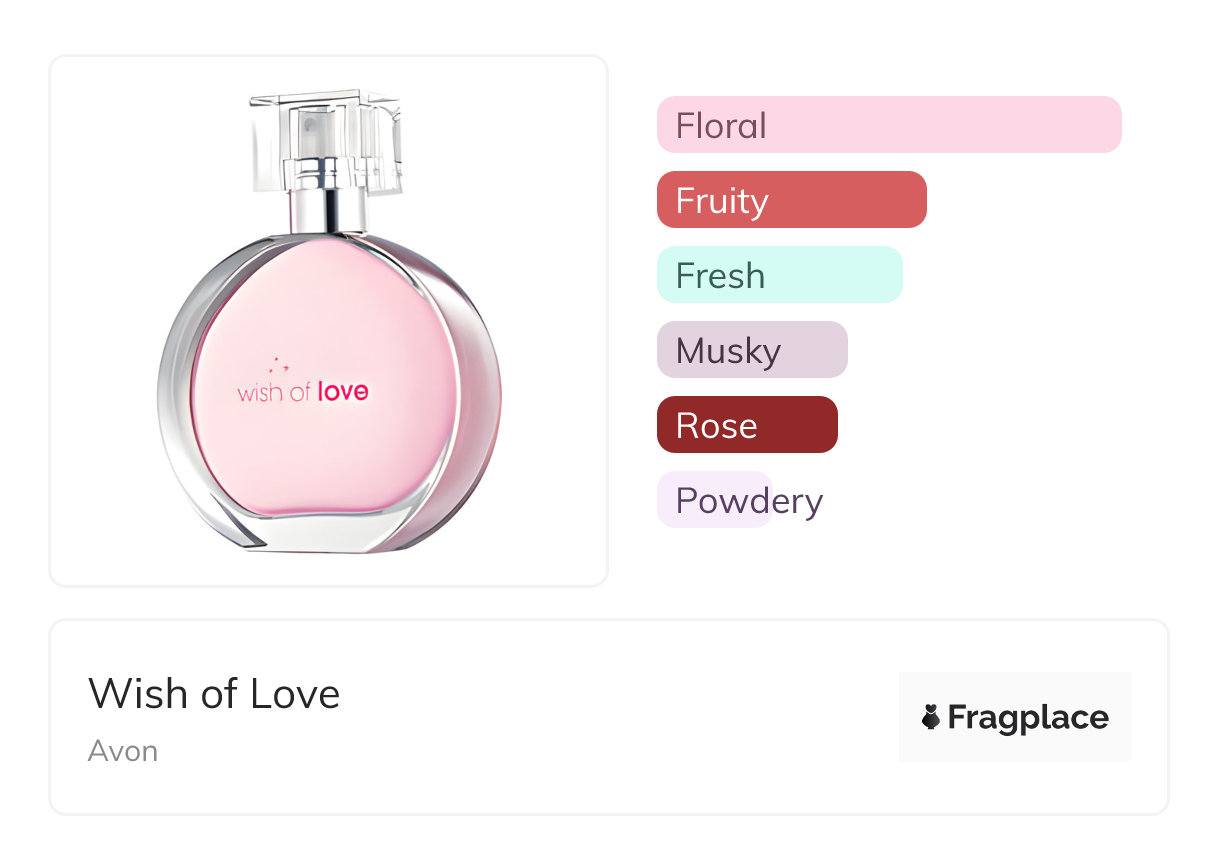Click the Avon brand name
The width and height of the screenshot is (1218, 864).
(x=123, y=751)
